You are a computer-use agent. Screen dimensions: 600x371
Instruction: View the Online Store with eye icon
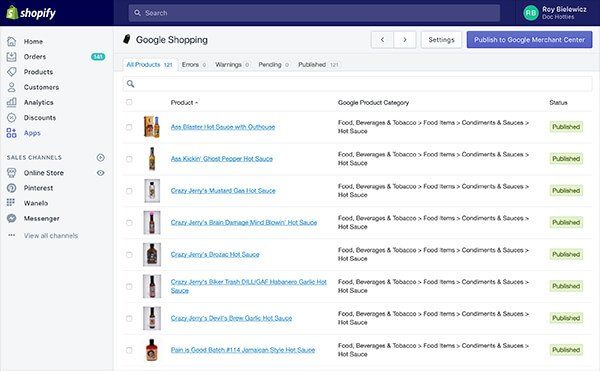coord(101,173)
